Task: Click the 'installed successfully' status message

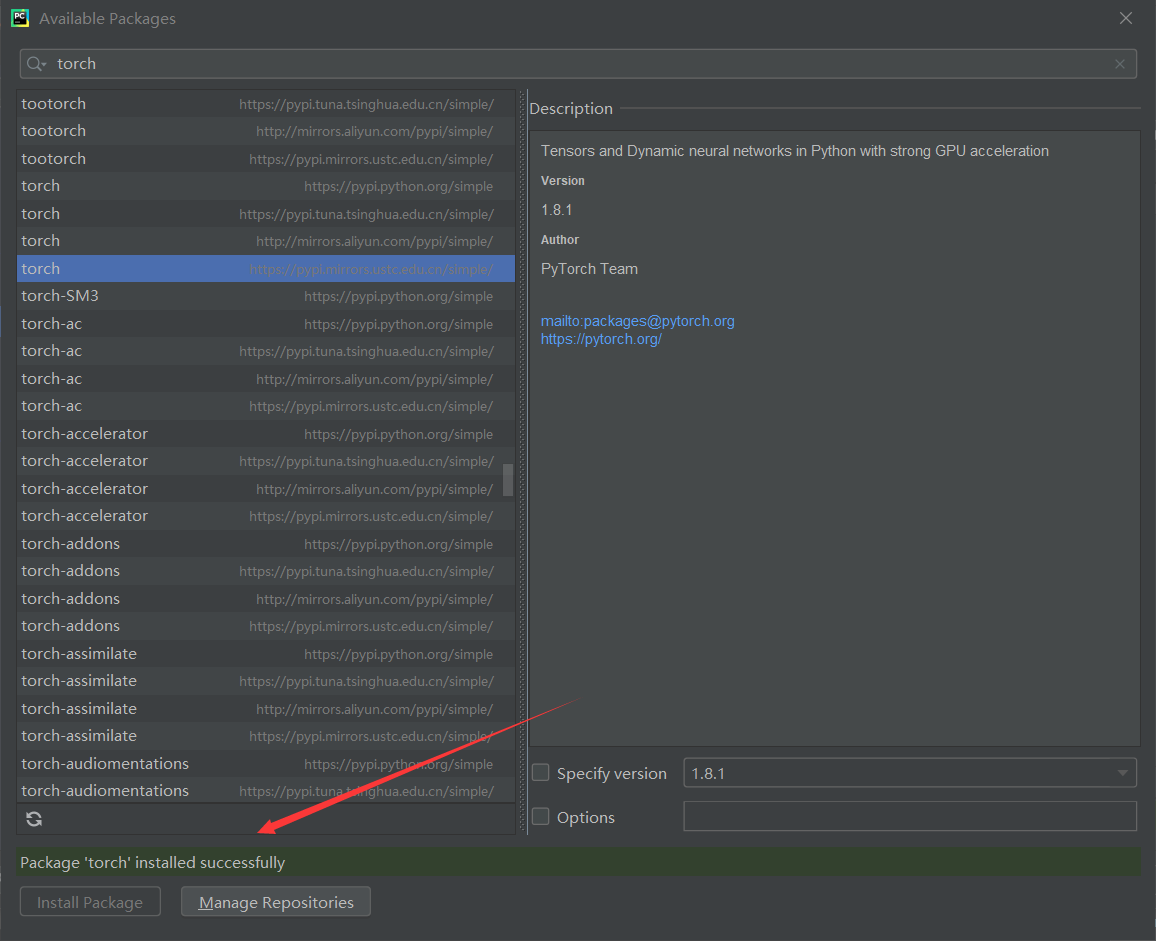Action: 152,862
